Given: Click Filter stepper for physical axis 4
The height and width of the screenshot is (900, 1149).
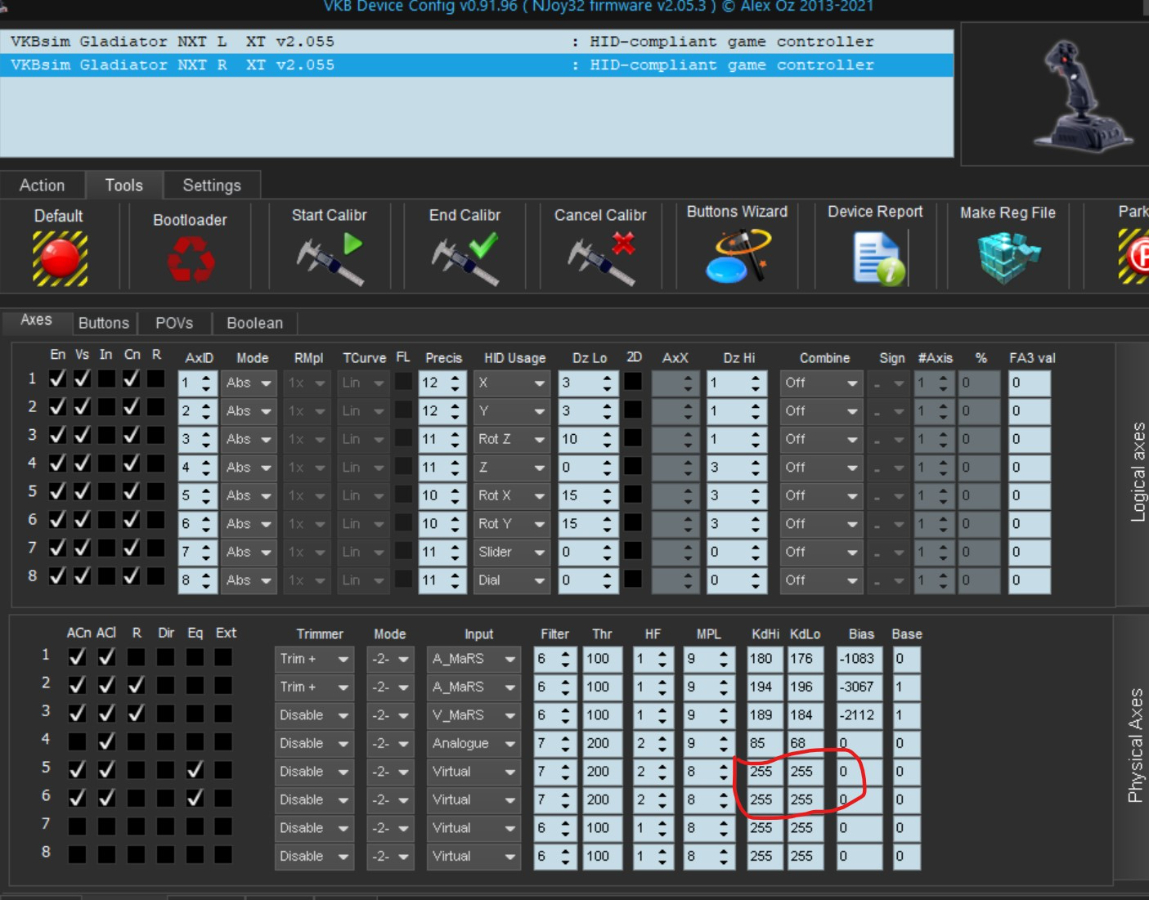Looking at the screenshot, I should [x=565, y=743].
